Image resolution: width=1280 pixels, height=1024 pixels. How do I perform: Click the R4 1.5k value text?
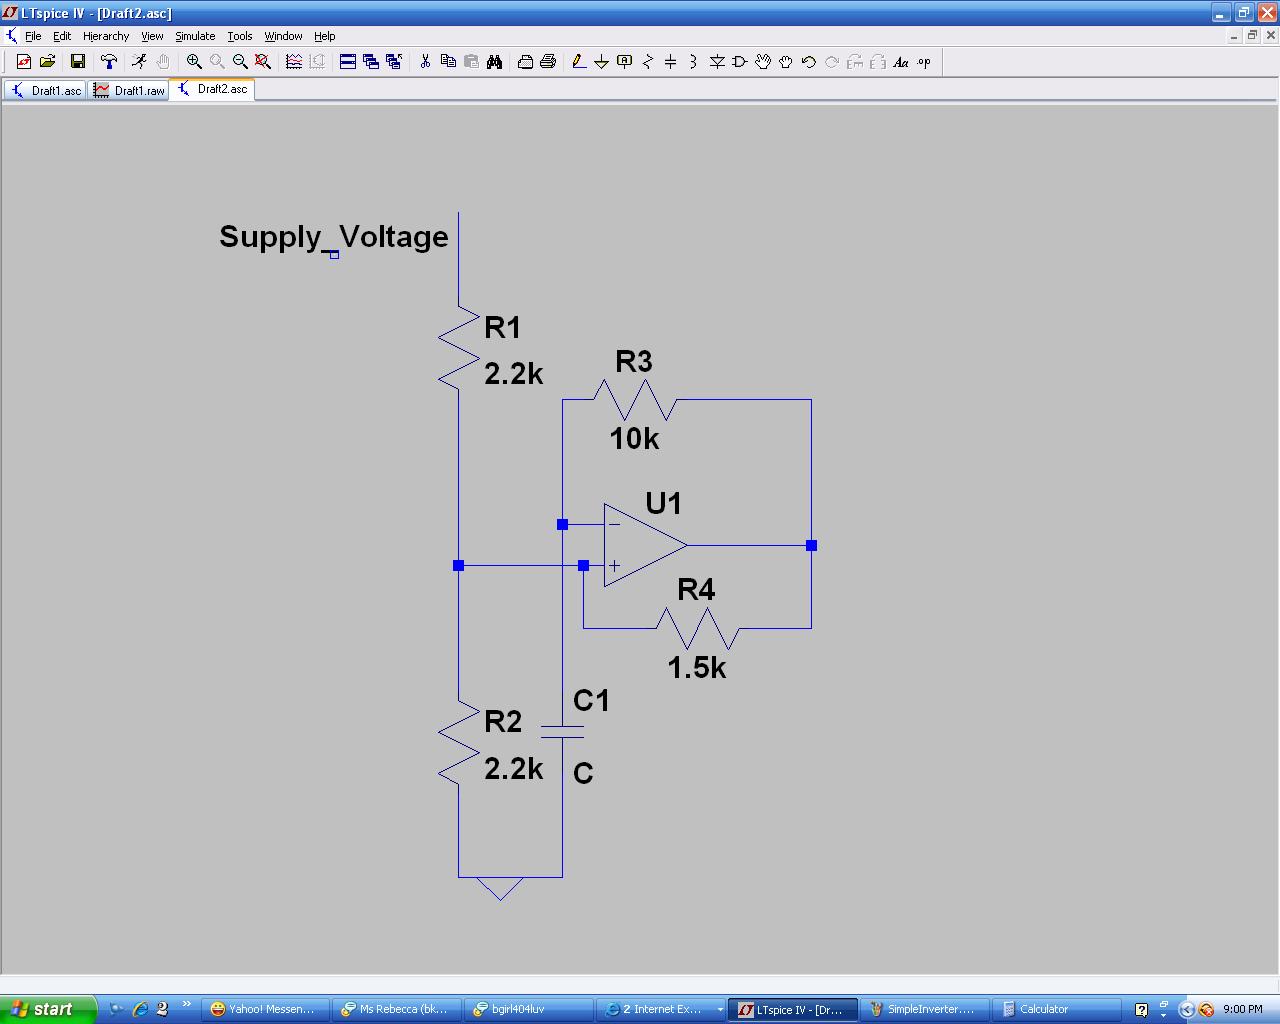697,667
